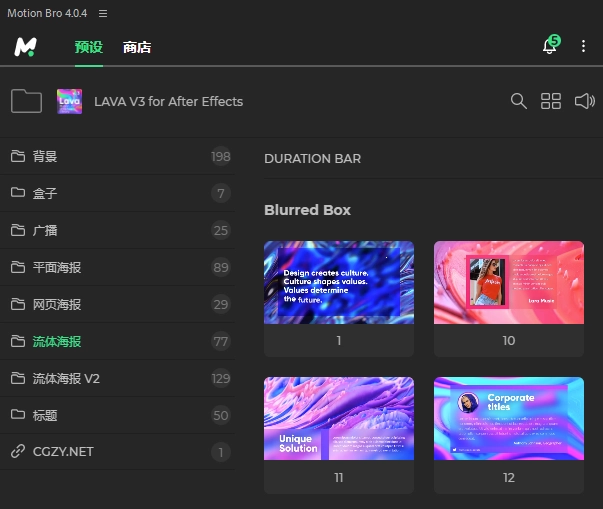Toggle the grid view layout icon
This screenshot has width=603, height=509.
coord(551,101)
